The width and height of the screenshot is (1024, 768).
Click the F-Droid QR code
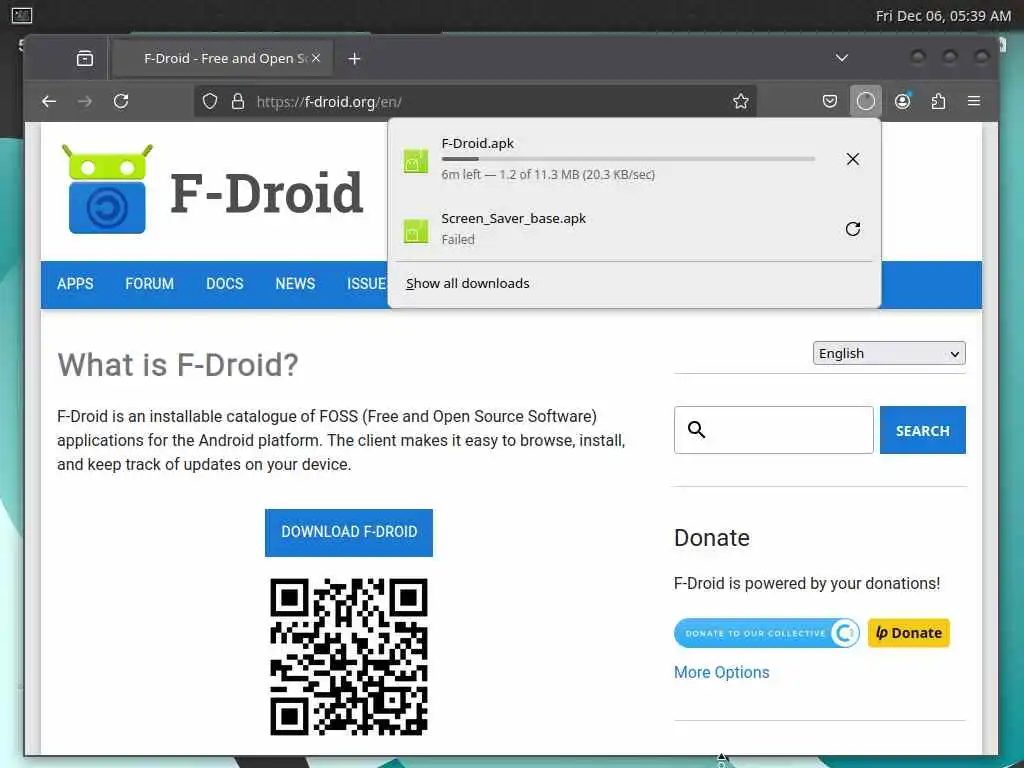tap(349, 656)
